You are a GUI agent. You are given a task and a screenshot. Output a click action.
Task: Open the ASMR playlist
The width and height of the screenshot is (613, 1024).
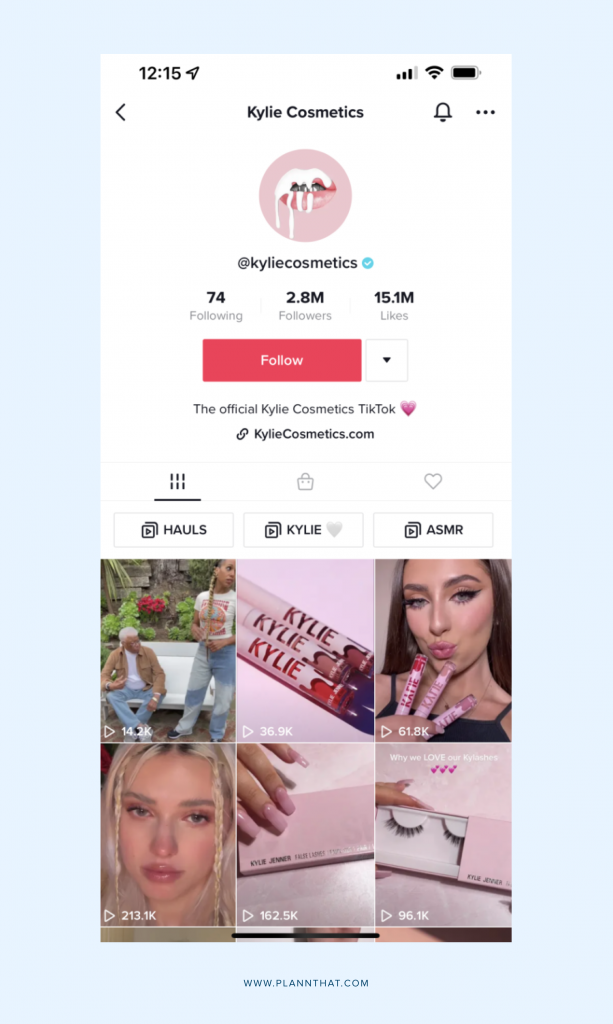(x=433, y=530)
